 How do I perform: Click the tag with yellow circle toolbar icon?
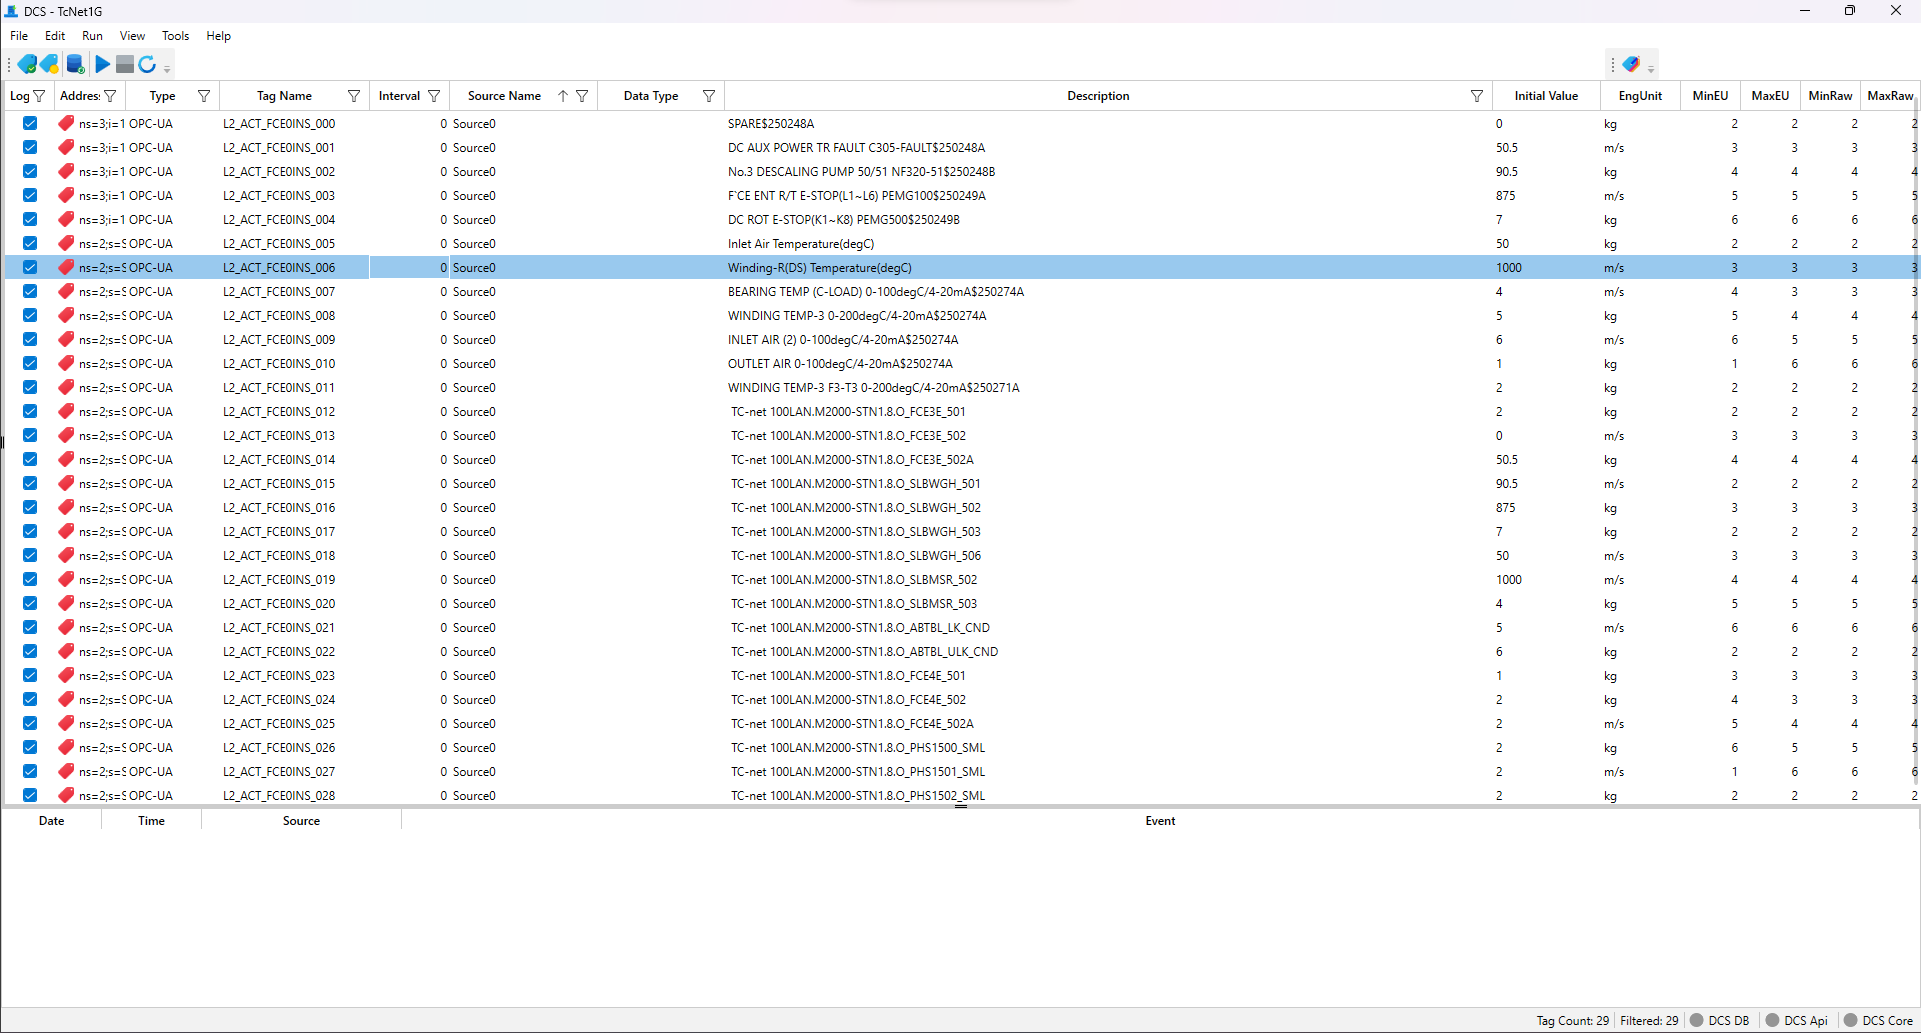point(49,63)
